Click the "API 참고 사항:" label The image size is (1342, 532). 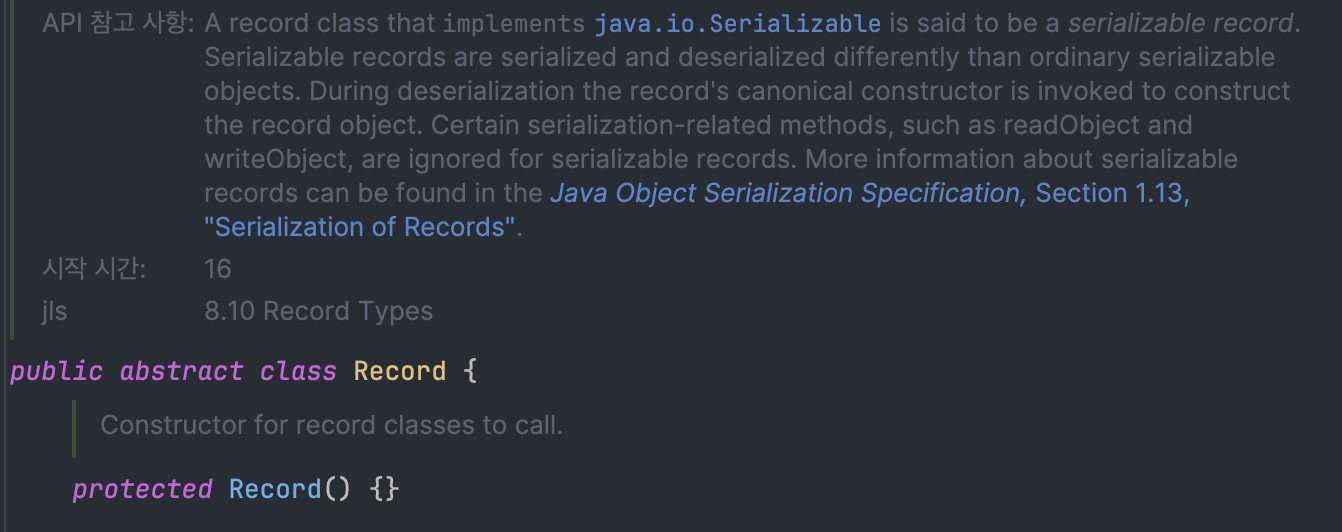pos(119,24)
